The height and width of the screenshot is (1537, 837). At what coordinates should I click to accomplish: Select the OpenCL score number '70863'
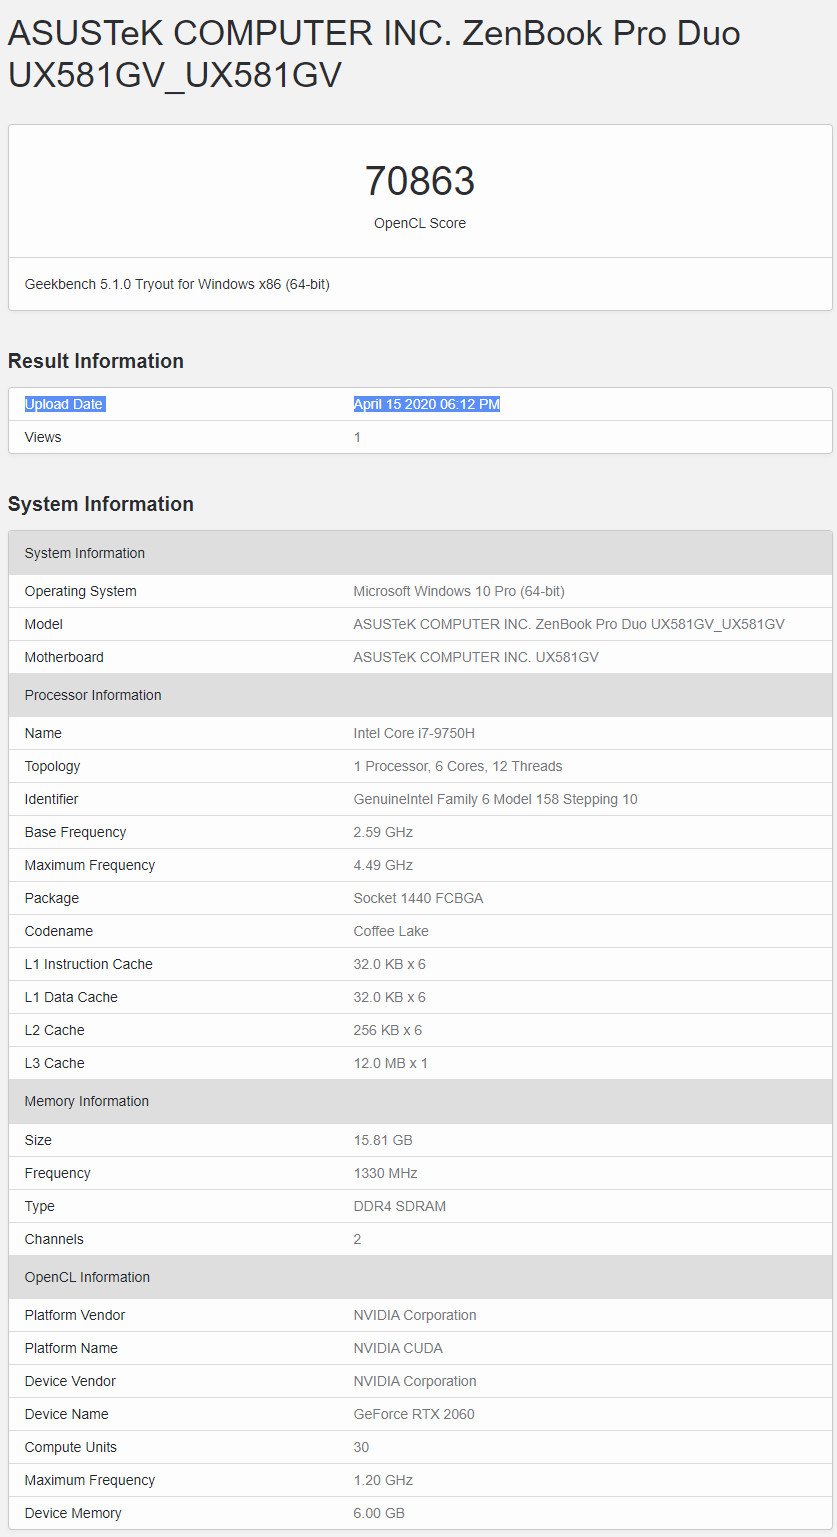tap(420, 181)
